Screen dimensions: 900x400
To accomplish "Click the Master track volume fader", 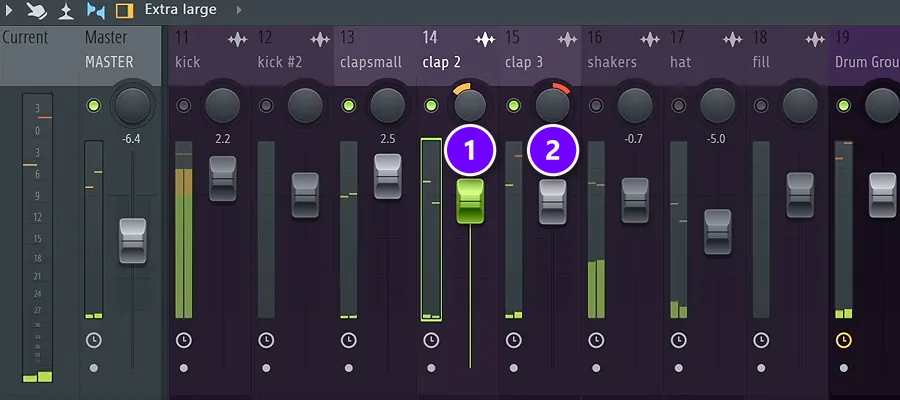I will (x=133, y=241).
